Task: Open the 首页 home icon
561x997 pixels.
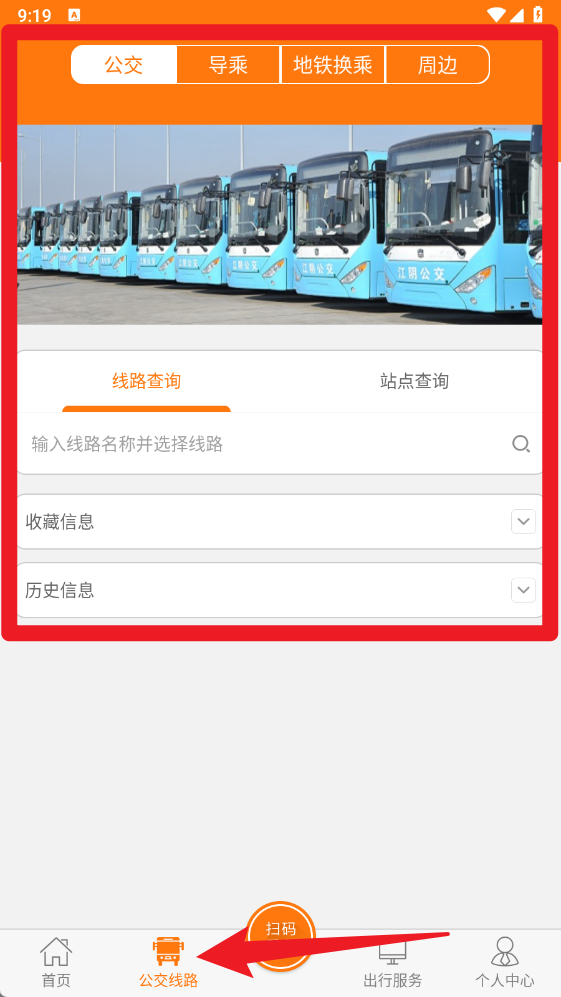Action: click(x=56, y=951)
